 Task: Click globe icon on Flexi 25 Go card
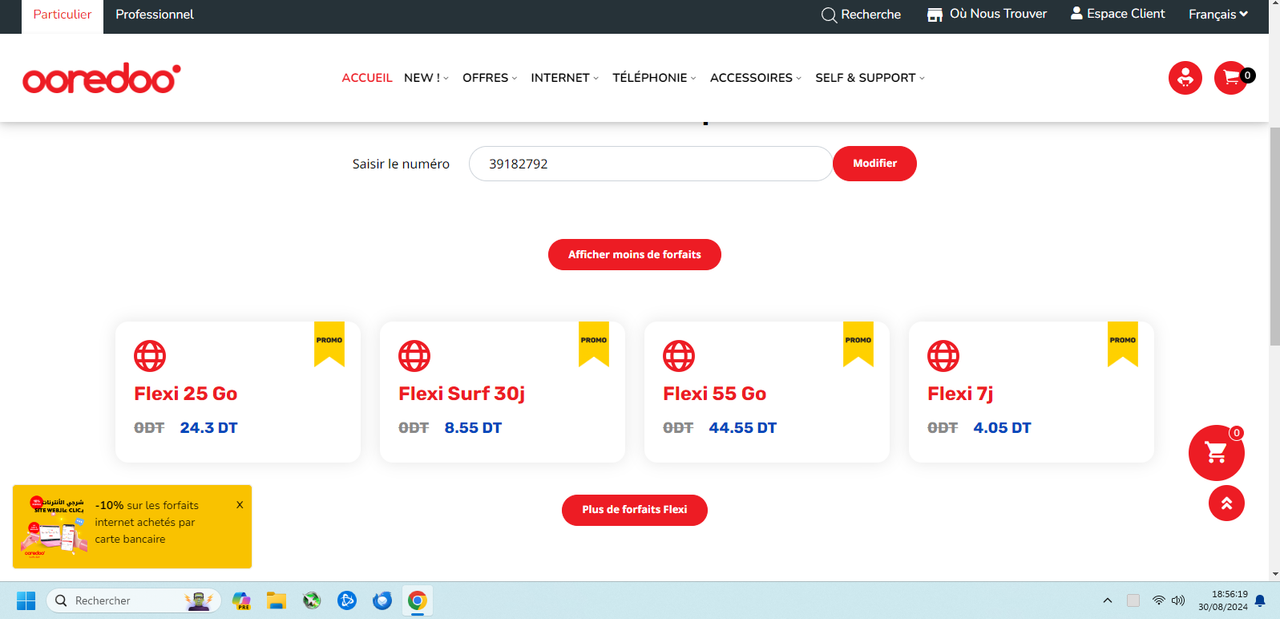click(x=150, y=356)
